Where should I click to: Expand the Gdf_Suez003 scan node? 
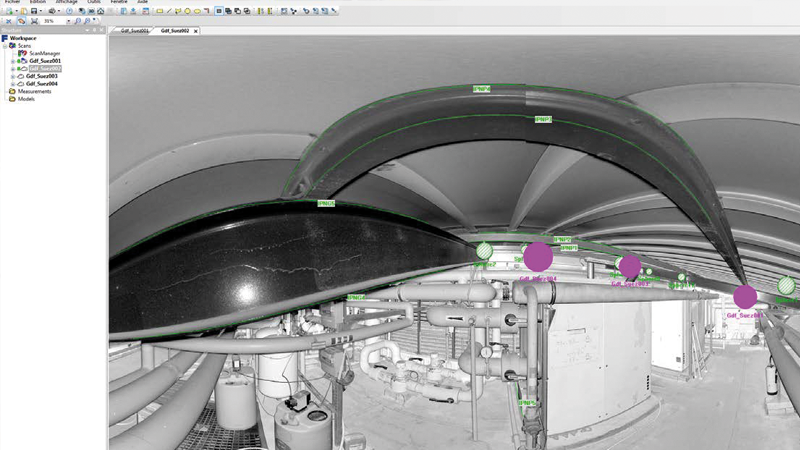pos(13,76)
